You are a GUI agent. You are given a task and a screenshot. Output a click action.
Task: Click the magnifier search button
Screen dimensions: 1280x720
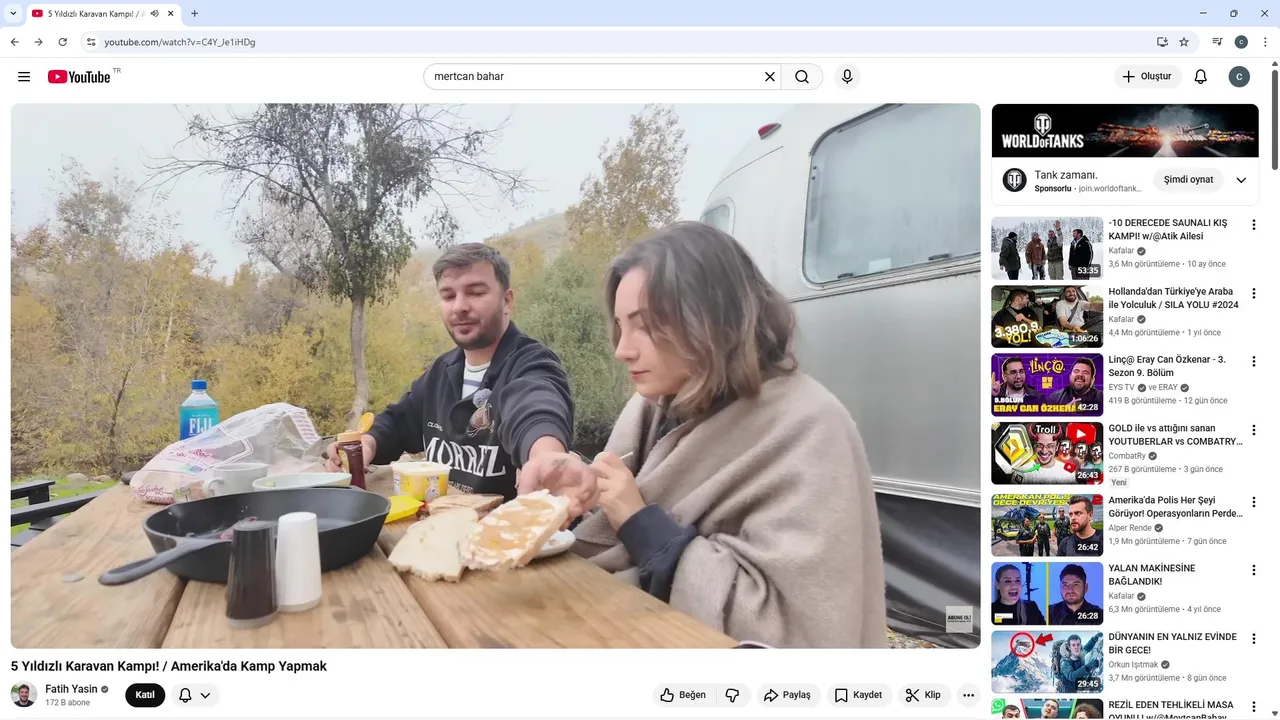(802, 77)
